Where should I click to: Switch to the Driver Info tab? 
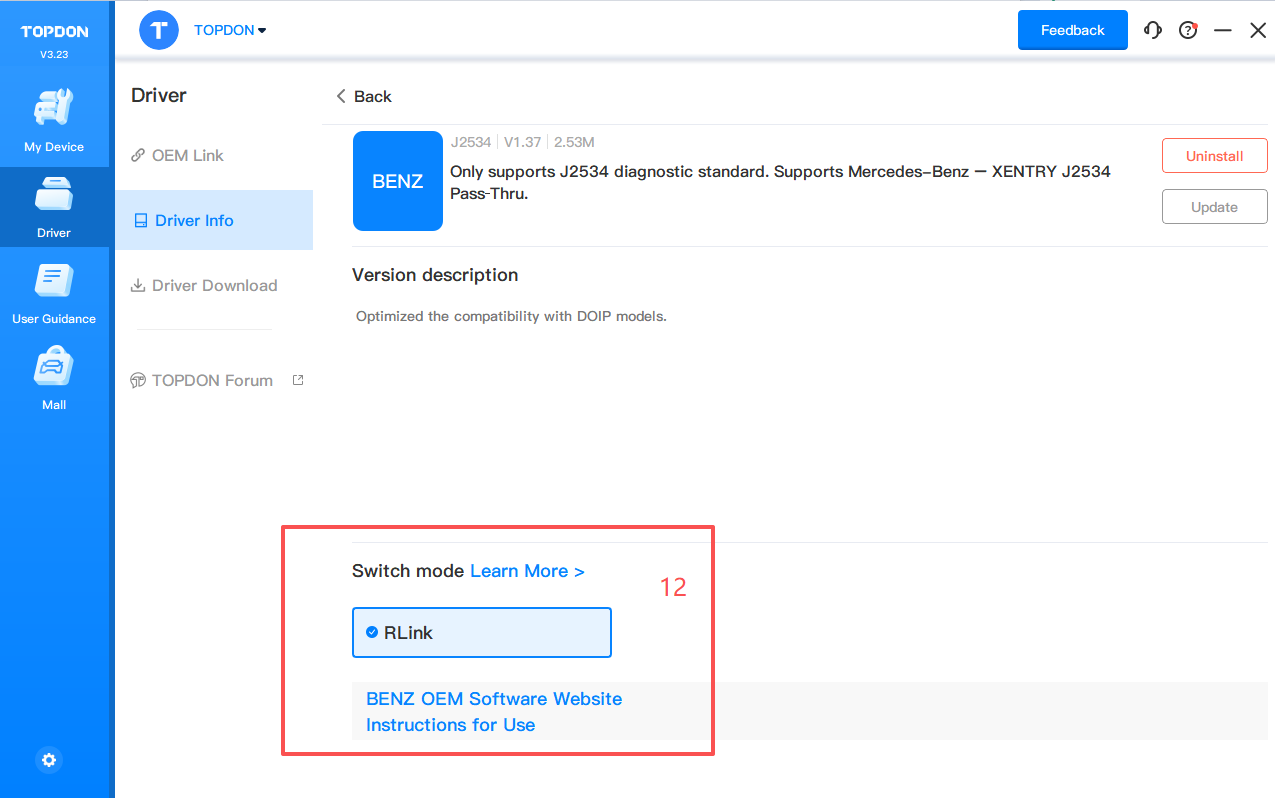click(x=194, y=220)
